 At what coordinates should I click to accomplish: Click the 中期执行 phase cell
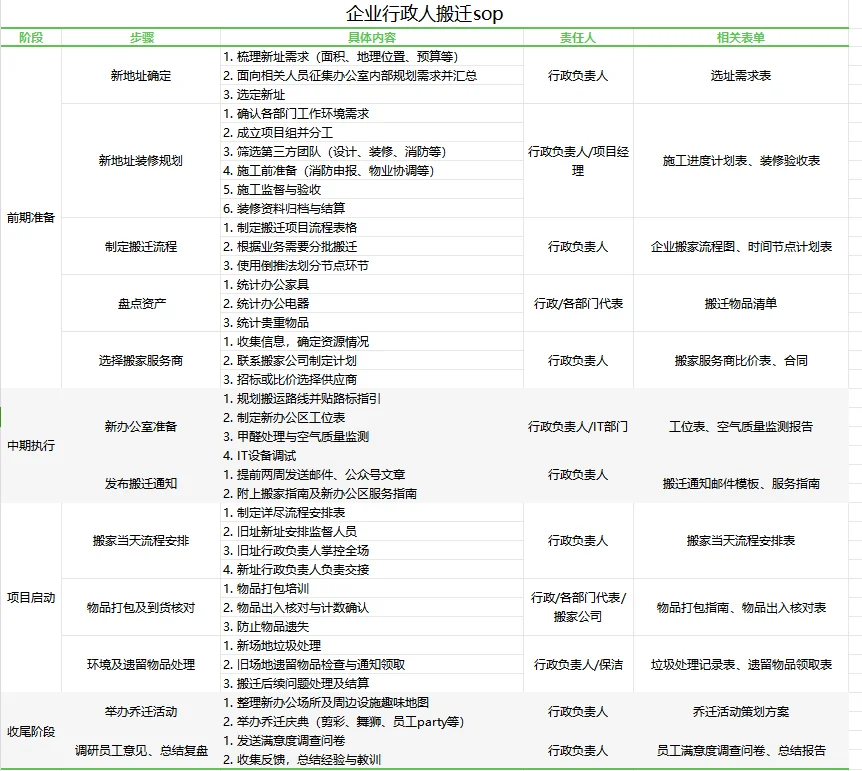(x=31, y=447)
